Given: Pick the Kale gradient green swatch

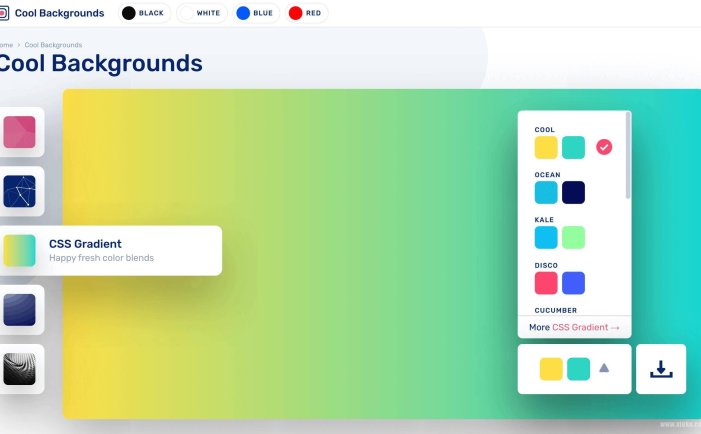Looking at the screenshot, I should point(573,237).
